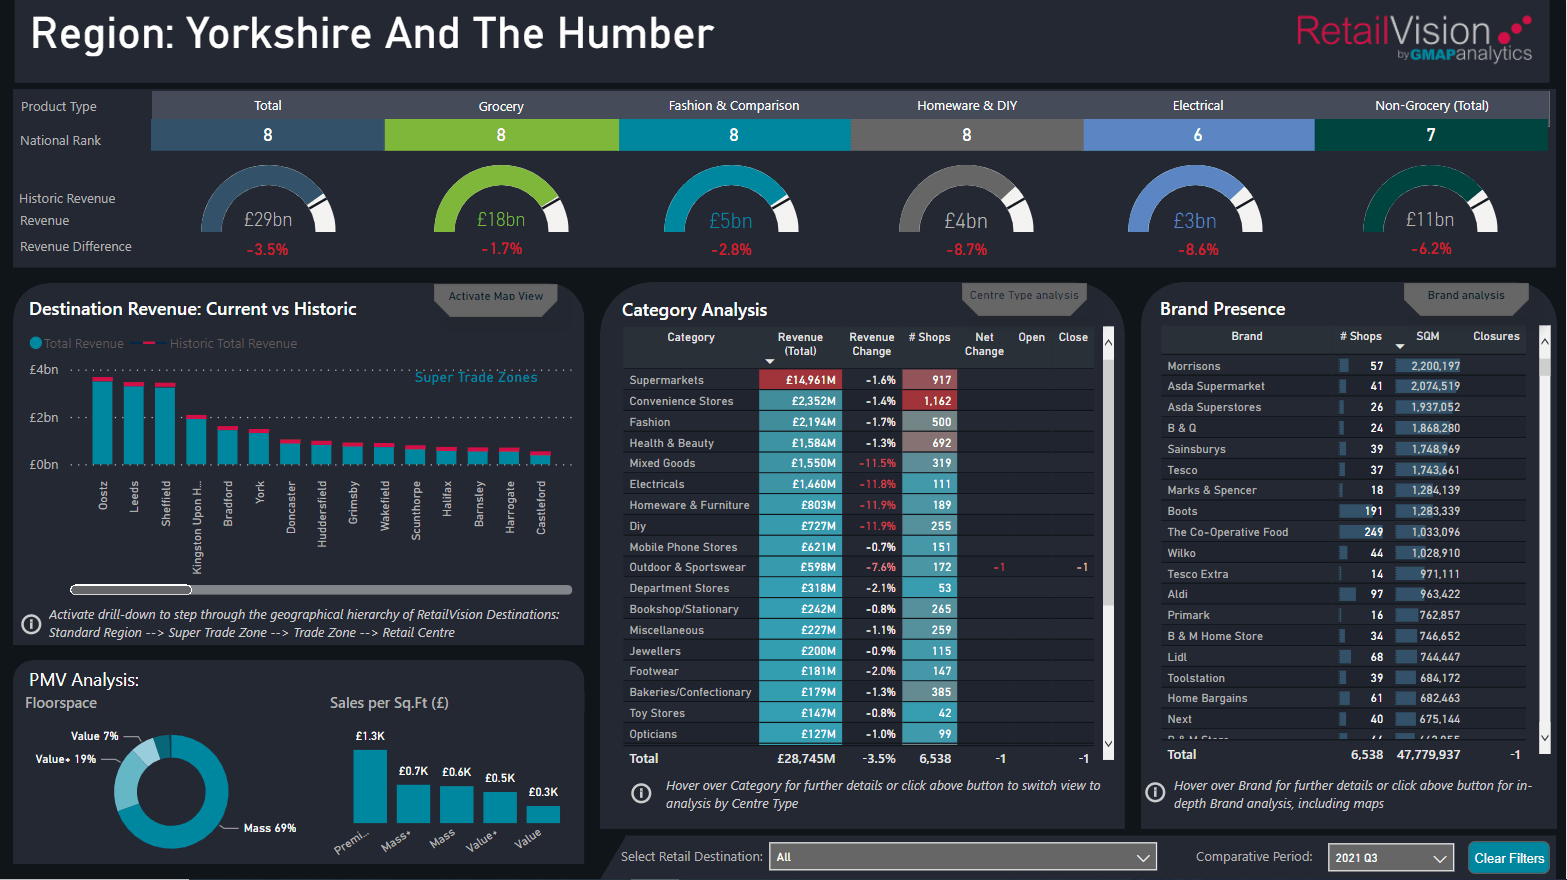Select the Electricals category row
Image resolution: width=1567 pixels, height=880 pixels.
click(858, 484)
